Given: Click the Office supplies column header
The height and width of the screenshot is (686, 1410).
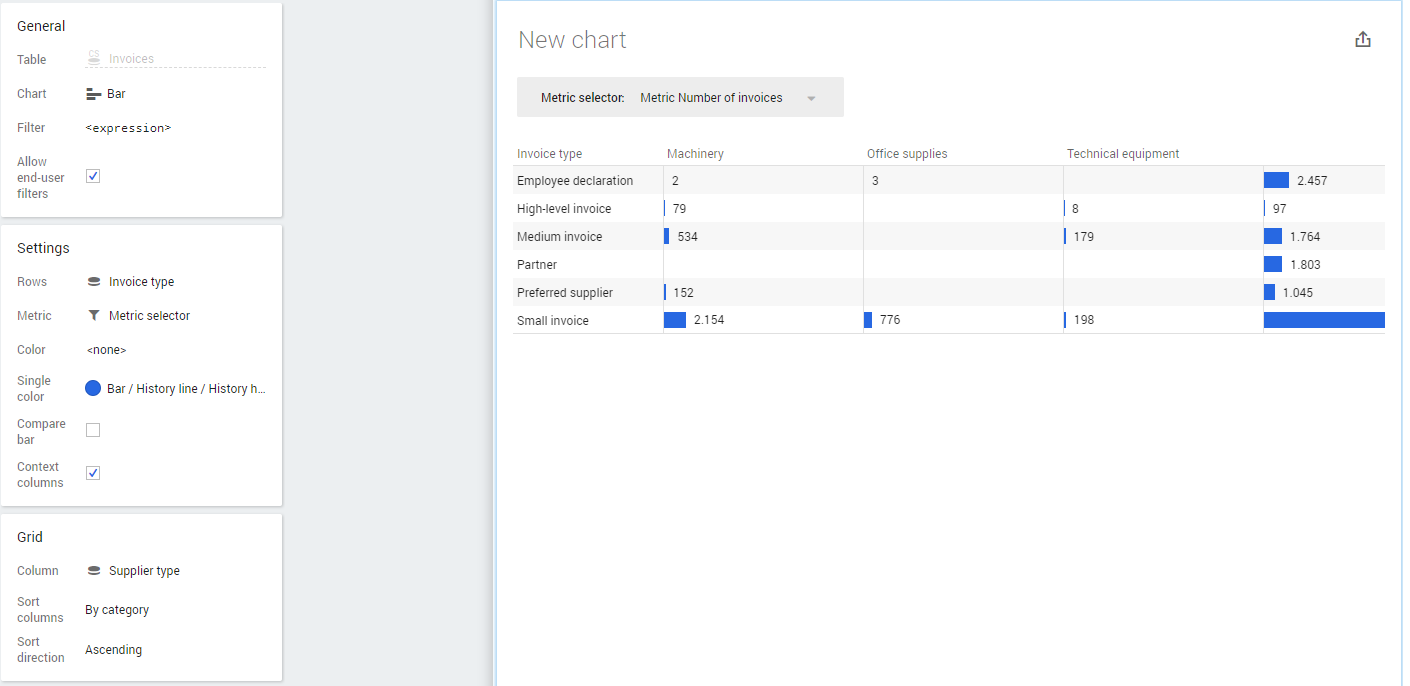Looking at the screenshot, I should tap(907, 154).
